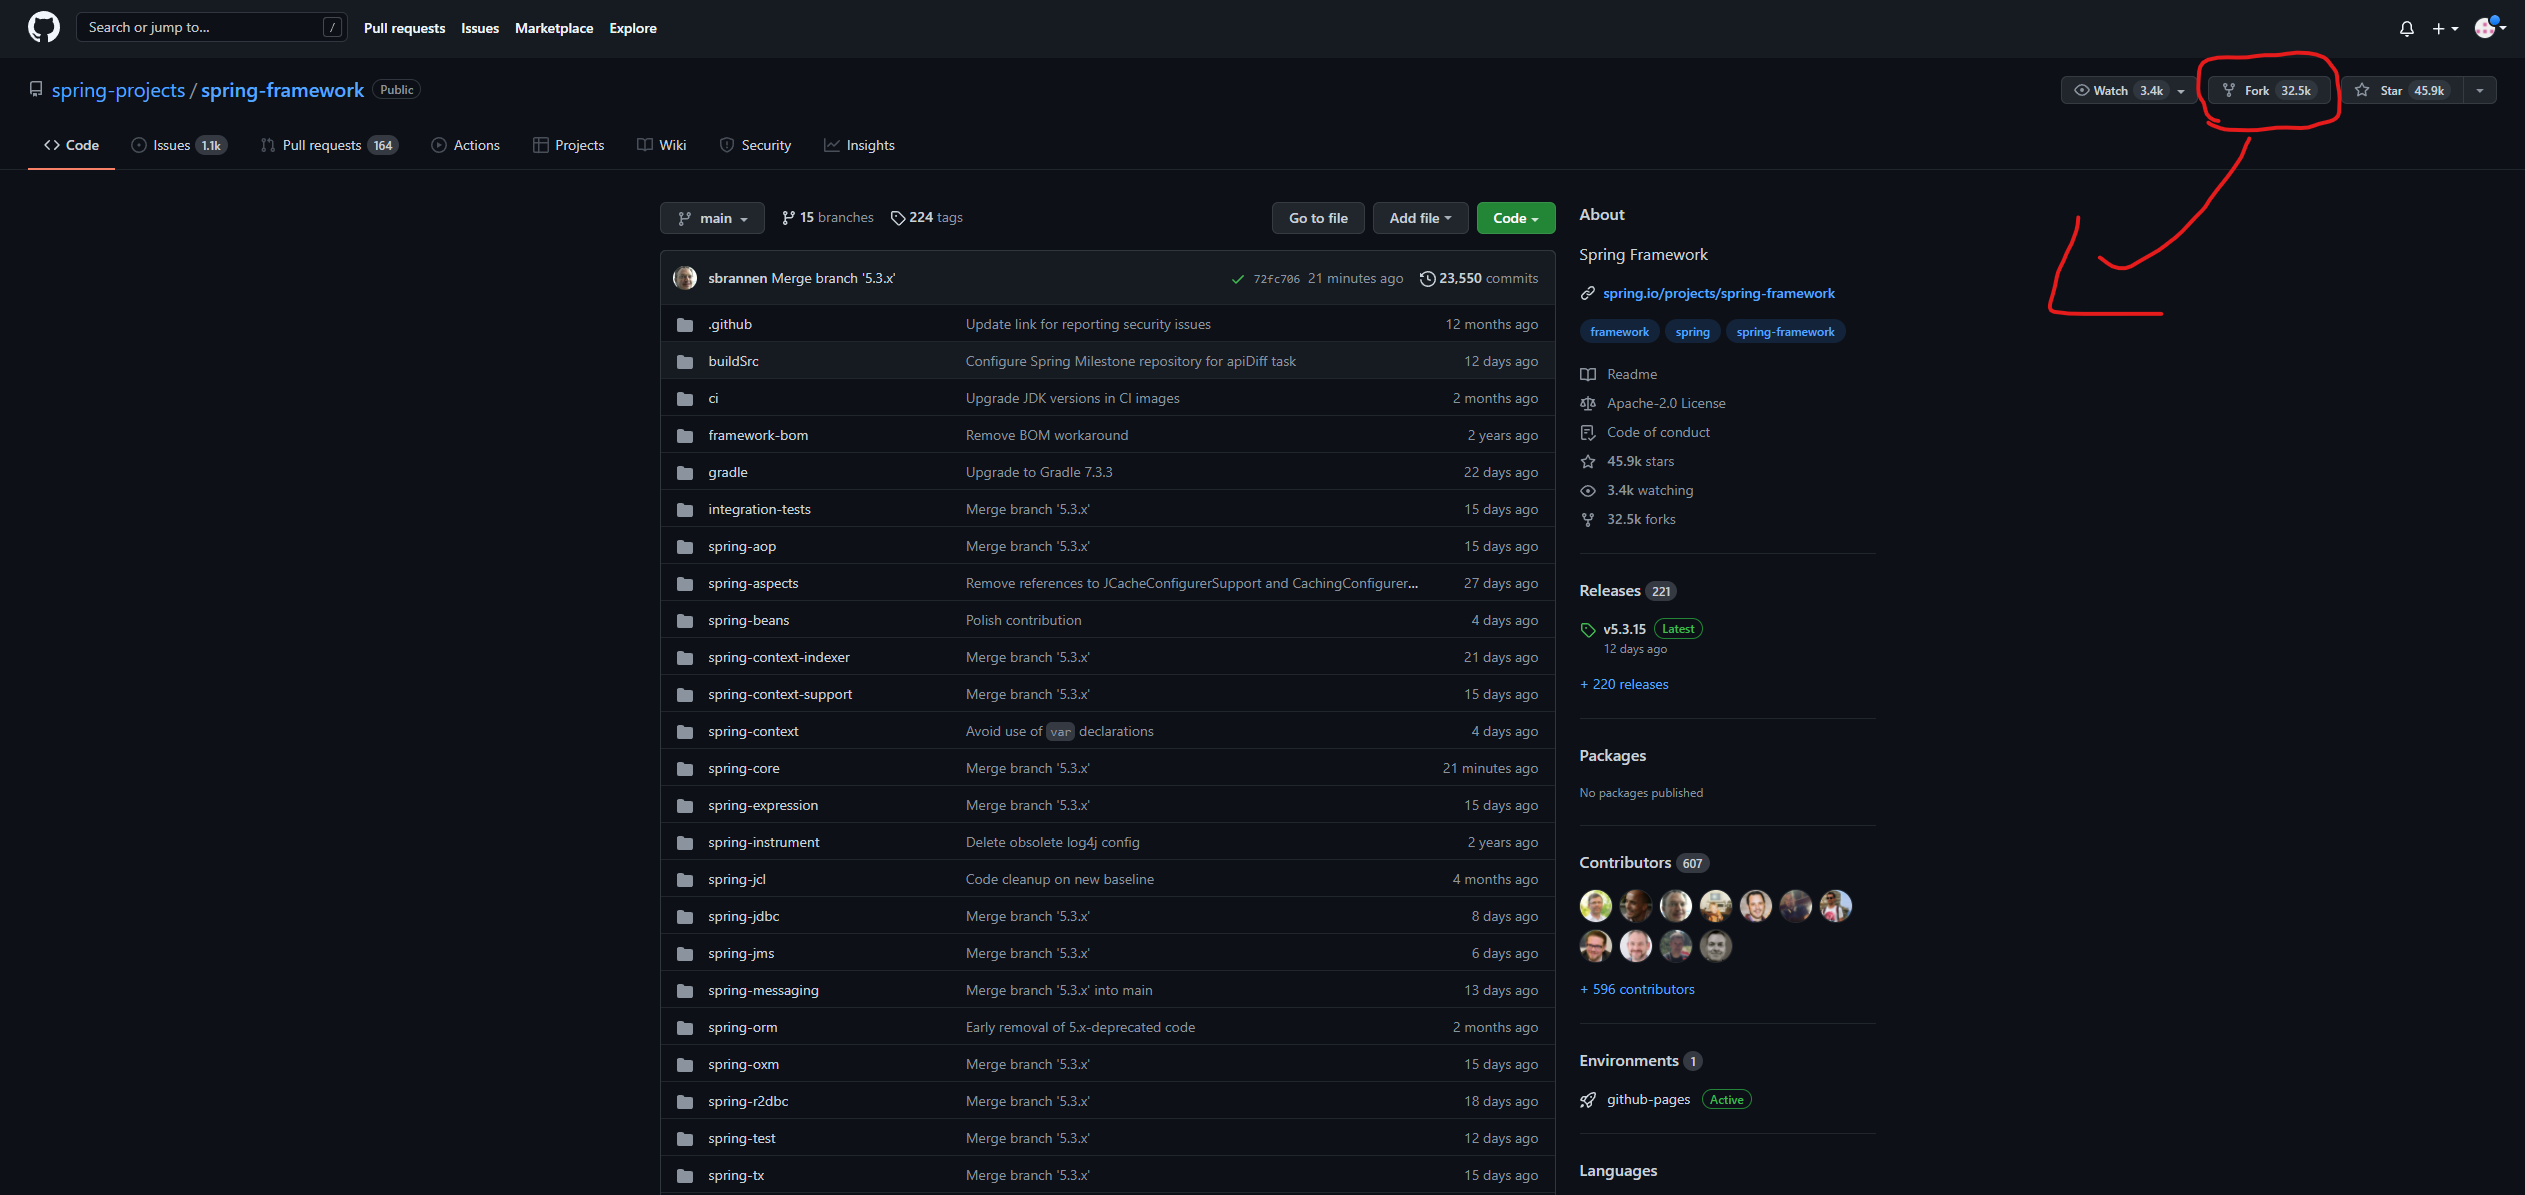Click the folder icon beside spring-aop
The height and width of the screenshot is (1195, 2525).
pyautogui.click(x=685, y=546)
